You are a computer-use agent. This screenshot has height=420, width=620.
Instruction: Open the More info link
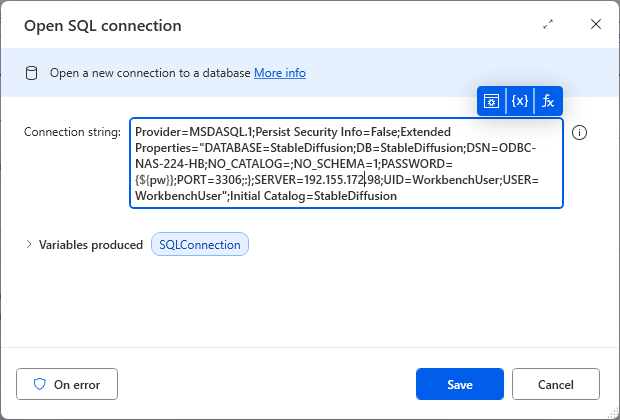tap(280, 73)
